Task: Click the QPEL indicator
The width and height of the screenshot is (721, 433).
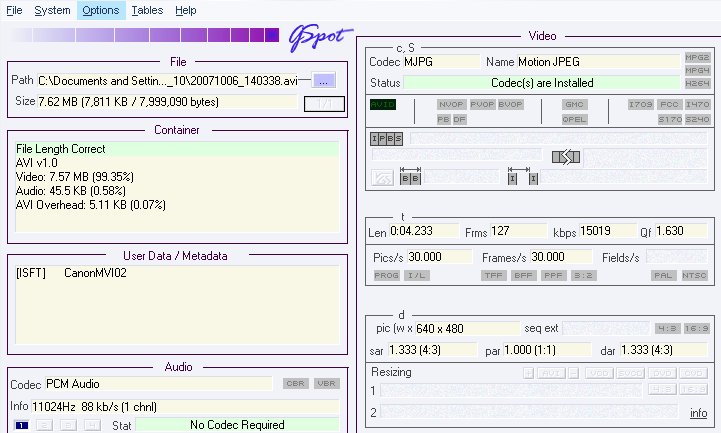Action: point(574,120)
